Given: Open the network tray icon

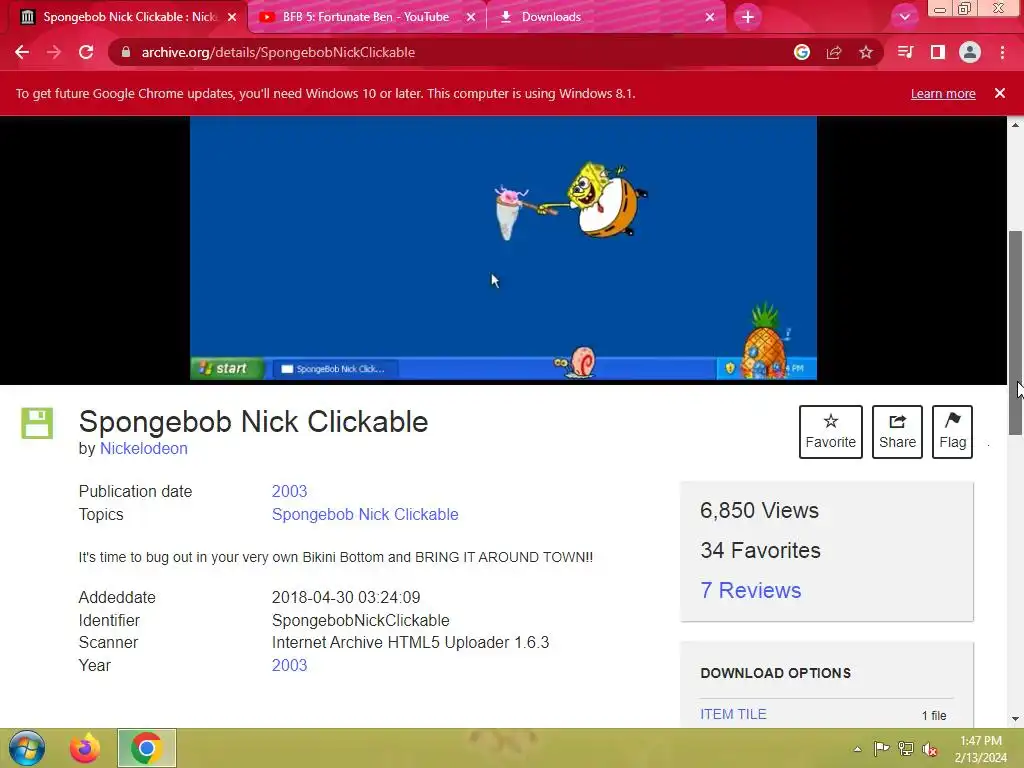Looking at the screenshot, I should pyautogui.click(x=906, y=749).
